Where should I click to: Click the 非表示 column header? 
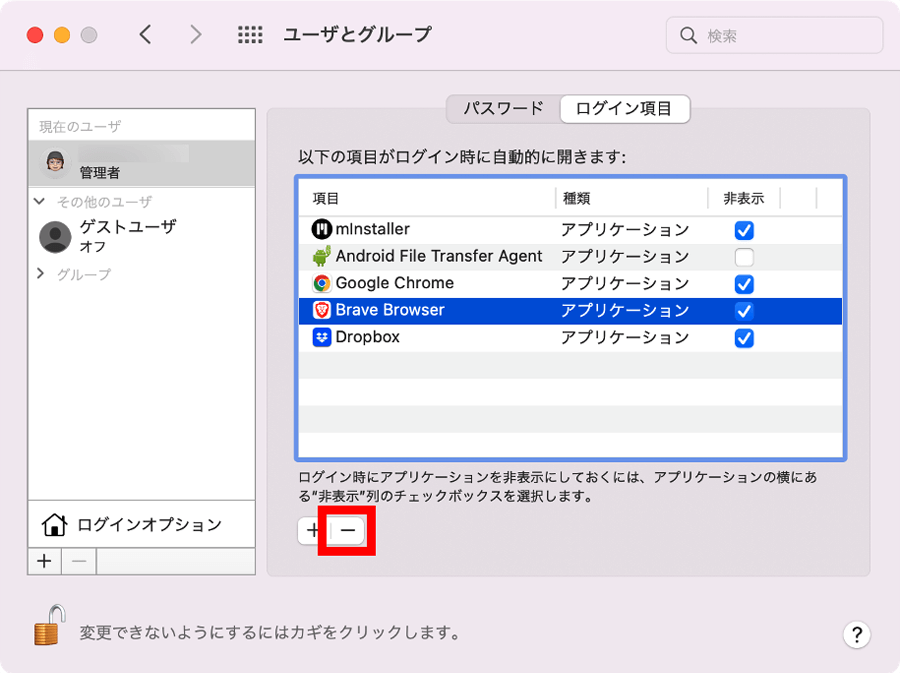pos(743,199)
